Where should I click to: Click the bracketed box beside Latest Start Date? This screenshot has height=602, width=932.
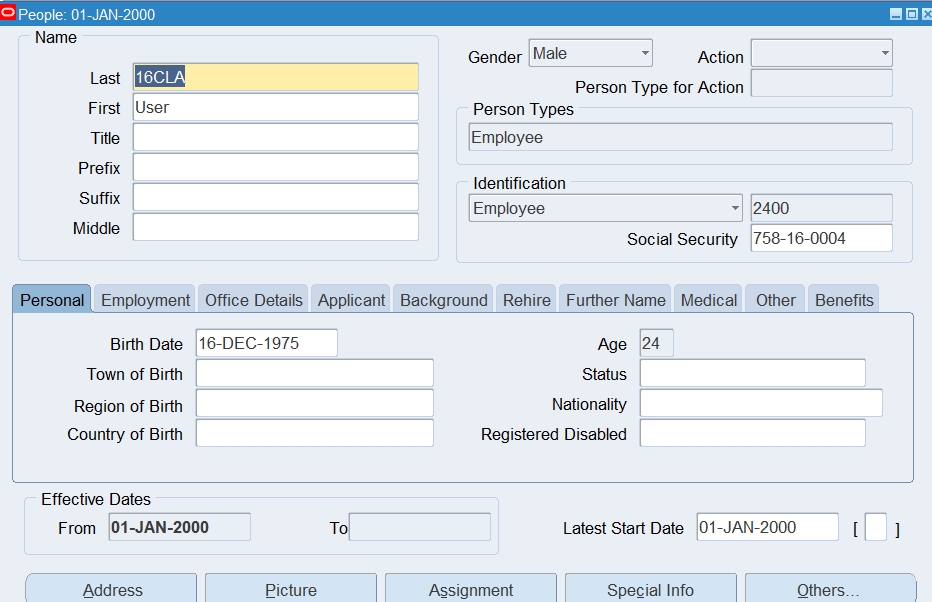point(875,528)
